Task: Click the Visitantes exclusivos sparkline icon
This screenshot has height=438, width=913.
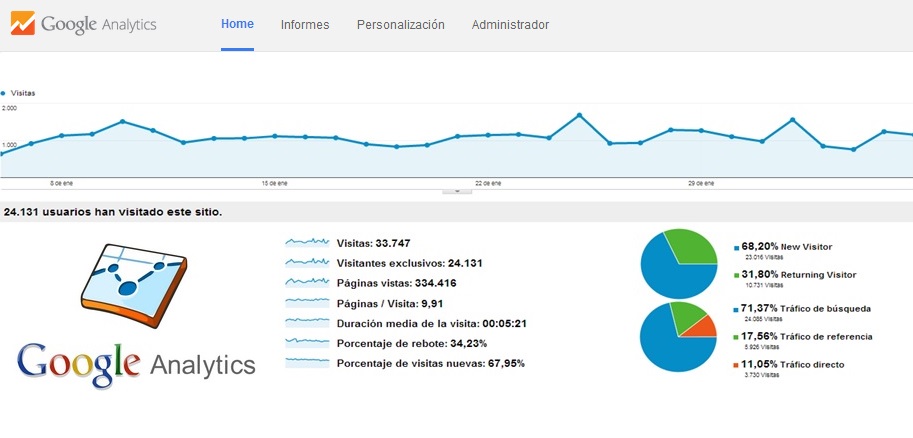Action: [307, 263]
